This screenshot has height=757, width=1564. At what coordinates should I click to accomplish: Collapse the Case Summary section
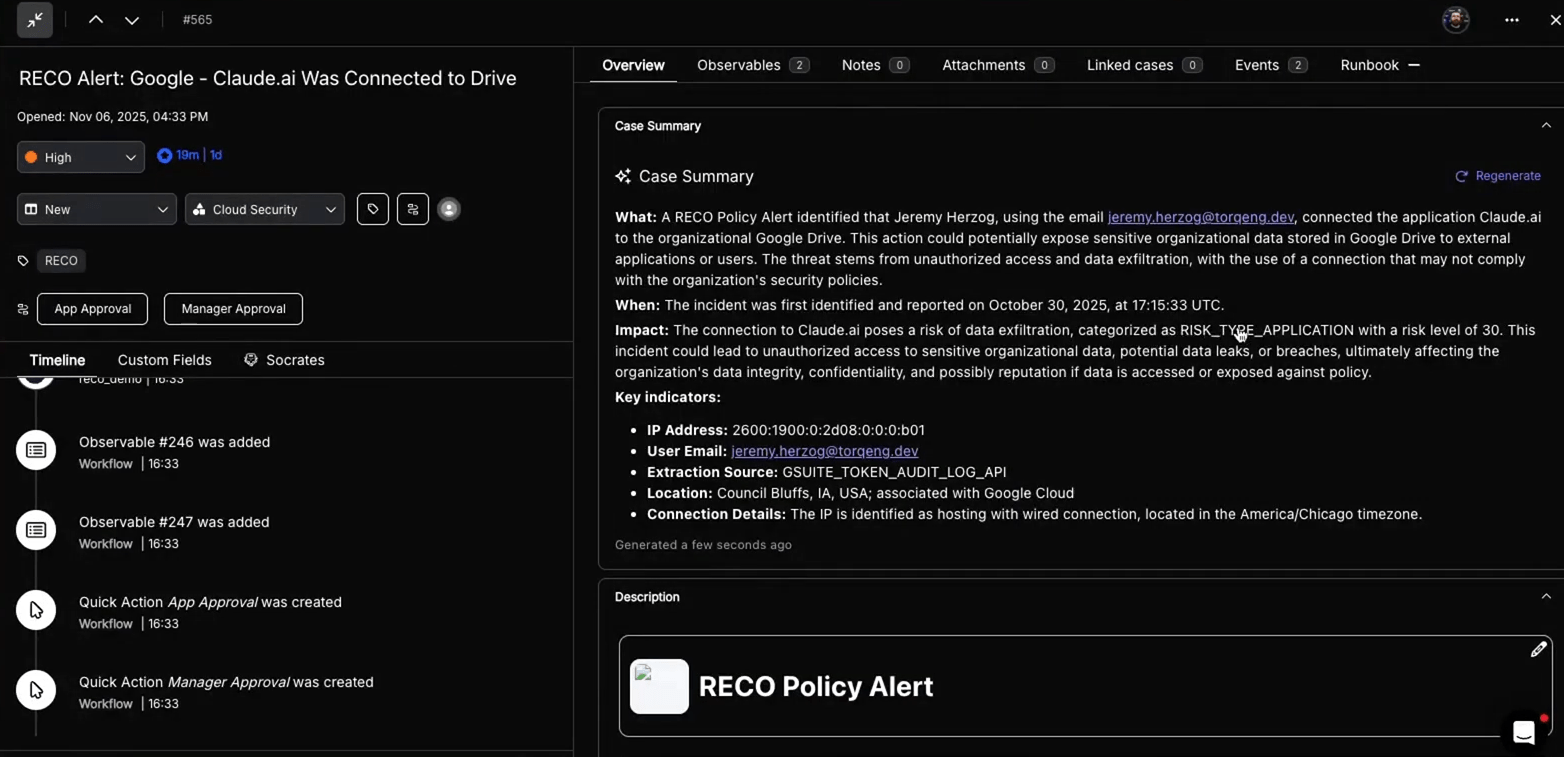[x=1546, y=126]
